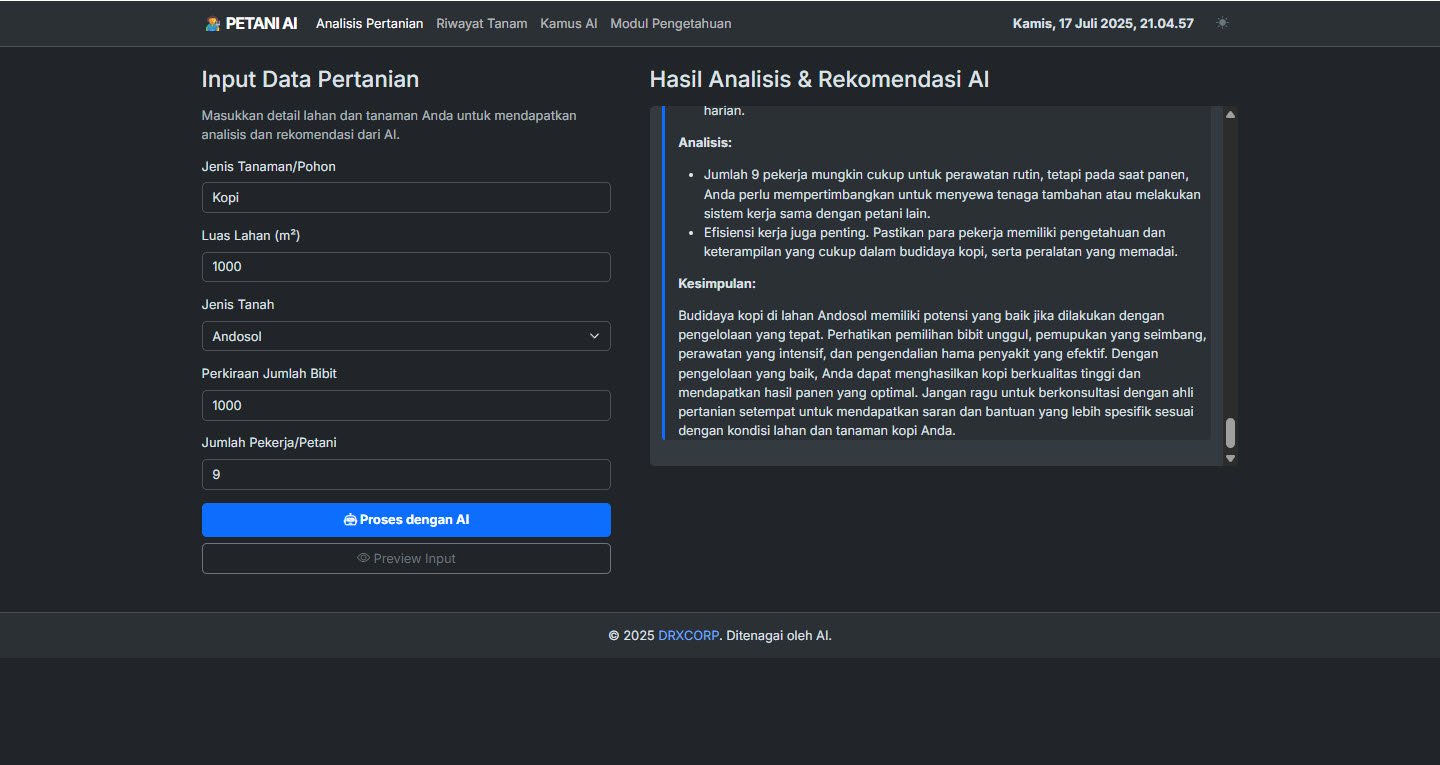This screenshot has height=765, width=1440.
Task: Click the 'Analisis:' heading in results
Action: click(705, 143)
